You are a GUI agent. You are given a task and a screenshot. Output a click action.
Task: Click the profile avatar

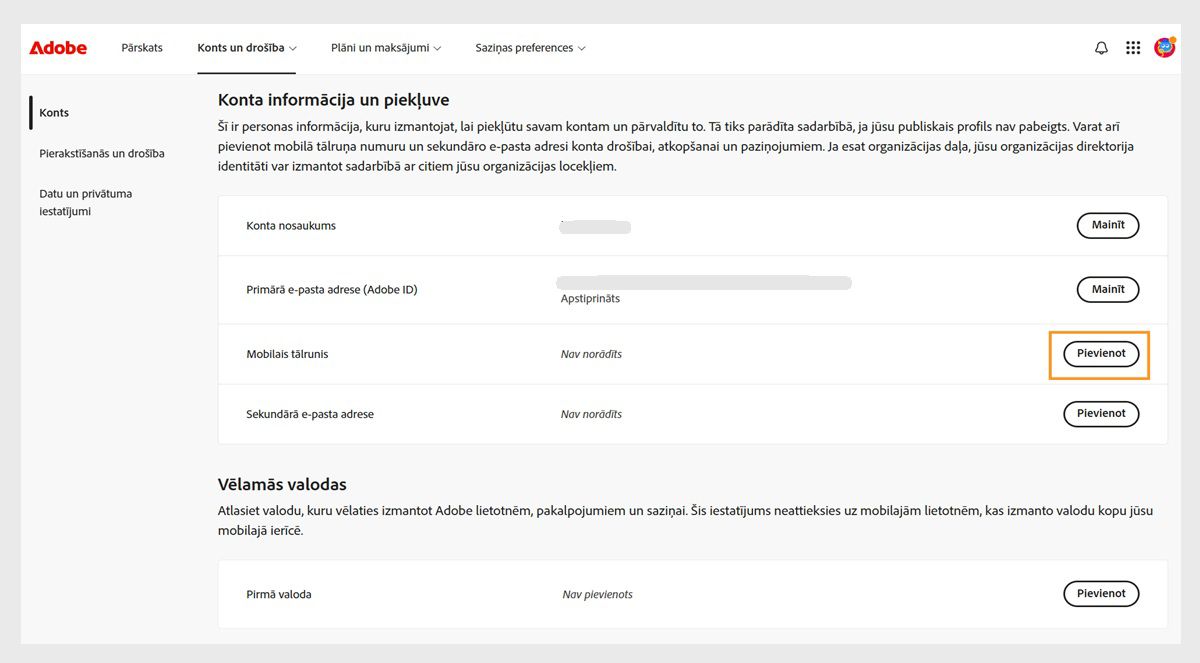[1164, 47]
